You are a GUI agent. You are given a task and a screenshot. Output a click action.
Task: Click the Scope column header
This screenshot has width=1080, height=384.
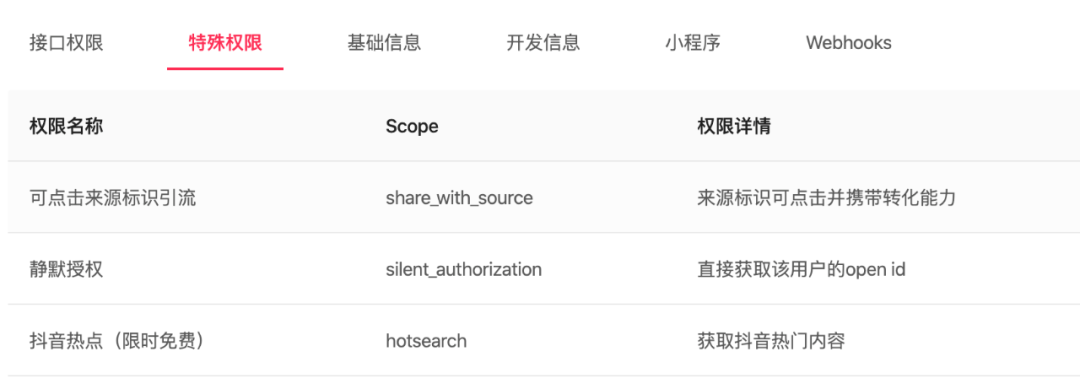click(412, 127)
